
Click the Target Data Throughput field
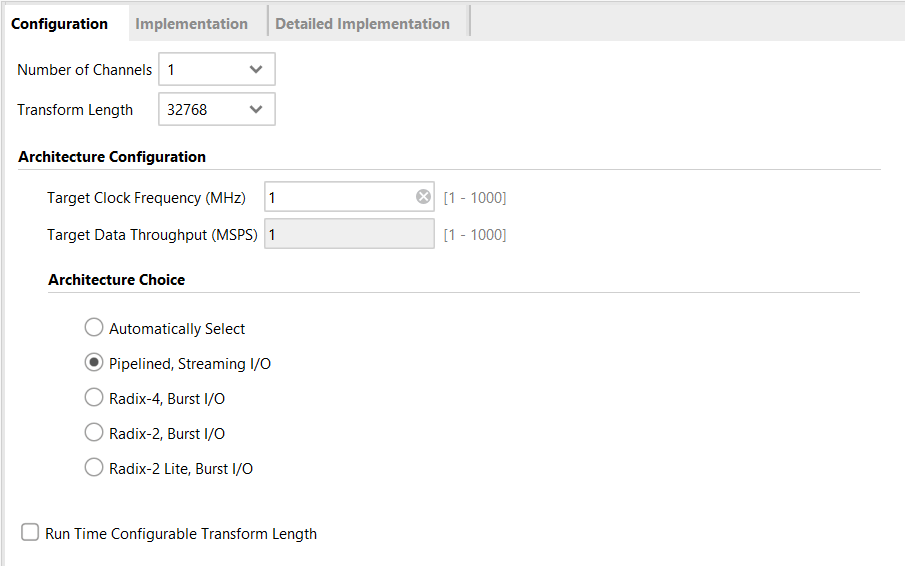pyautogui.click(x=348, y=235)
